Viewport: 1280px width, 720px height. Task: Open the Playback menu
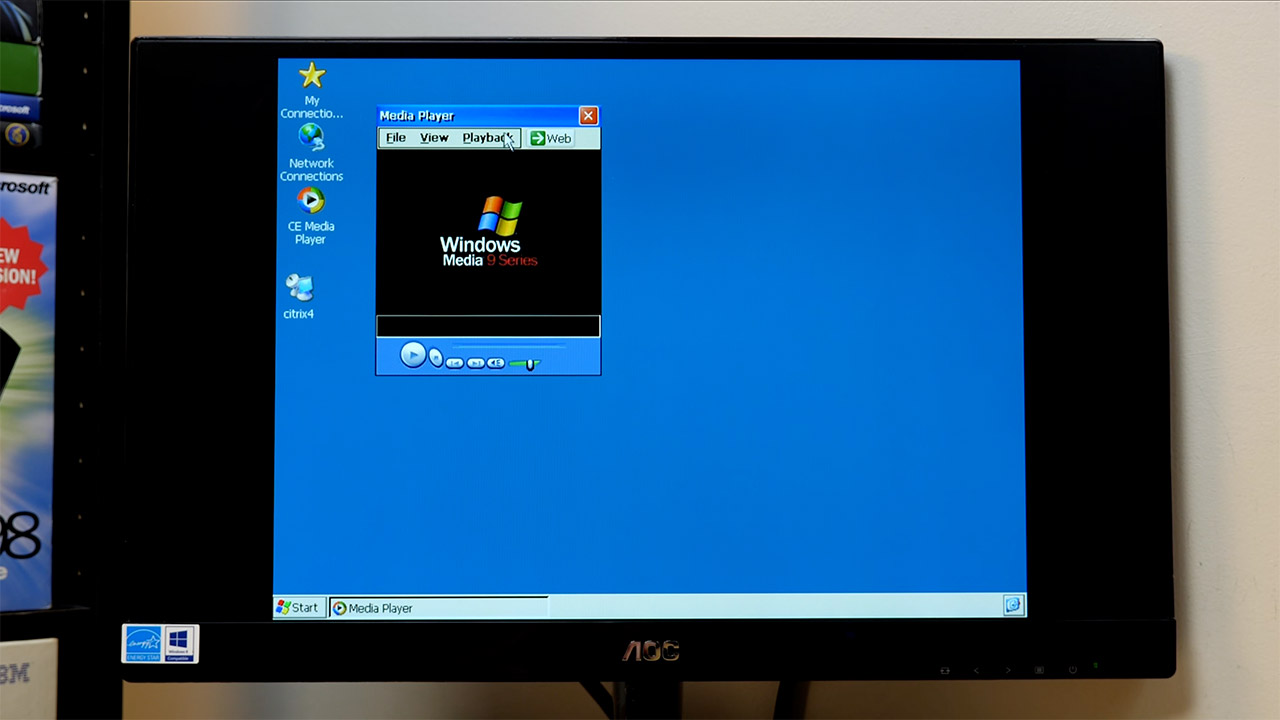tap(488, 138)
